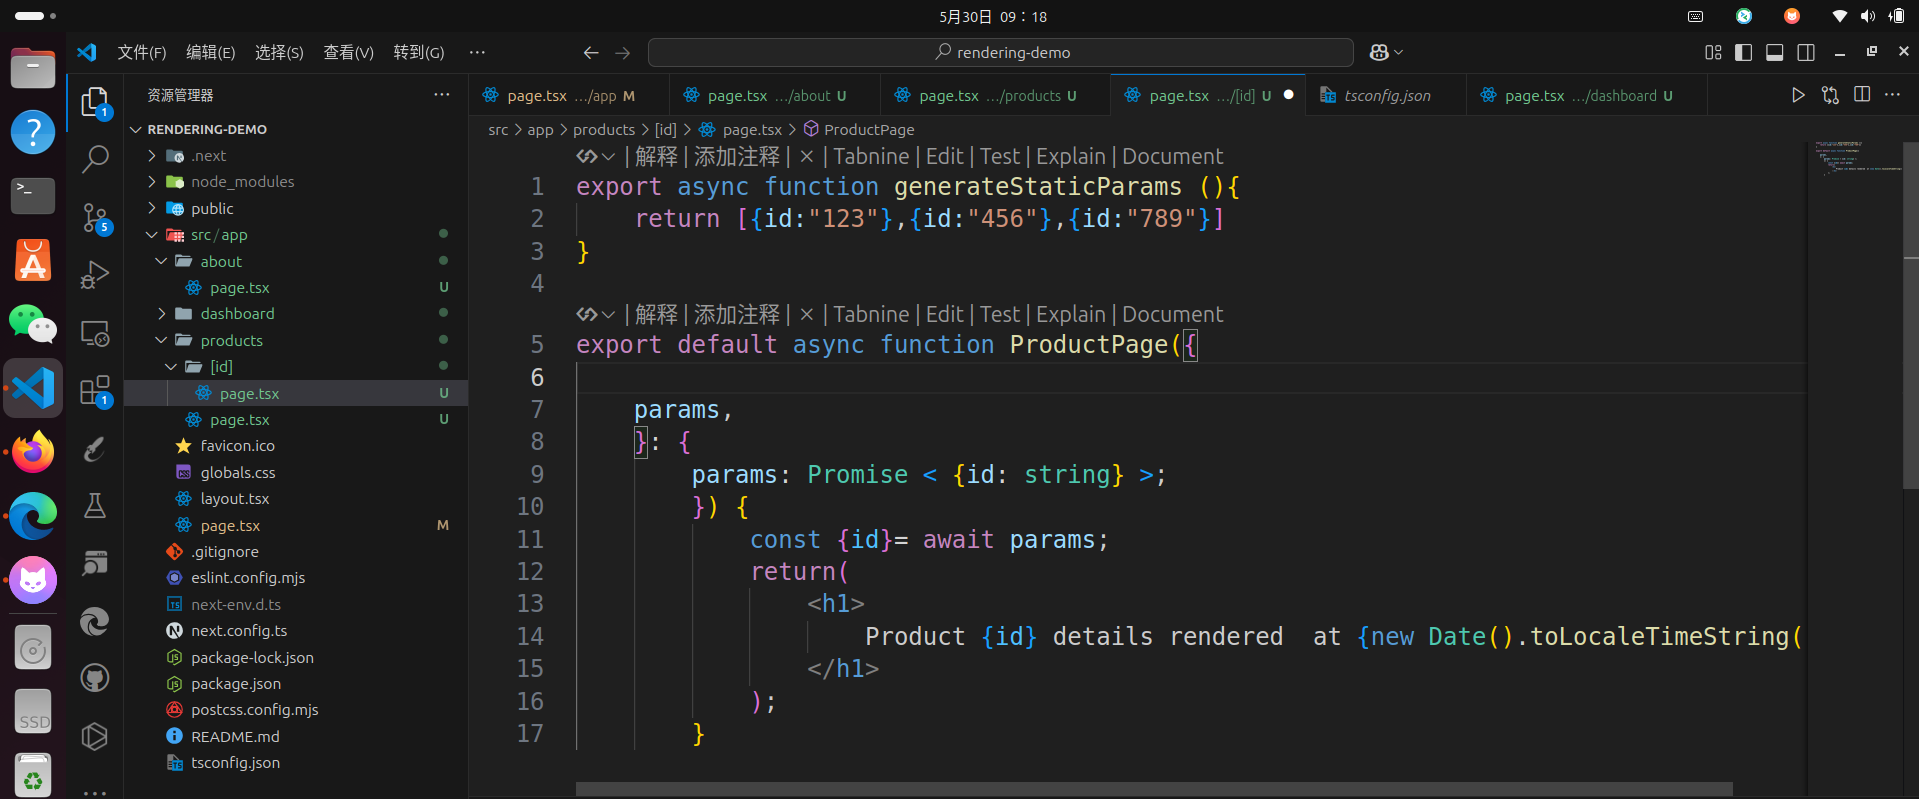Click the Run code play icon

(x=1797, y=95)
